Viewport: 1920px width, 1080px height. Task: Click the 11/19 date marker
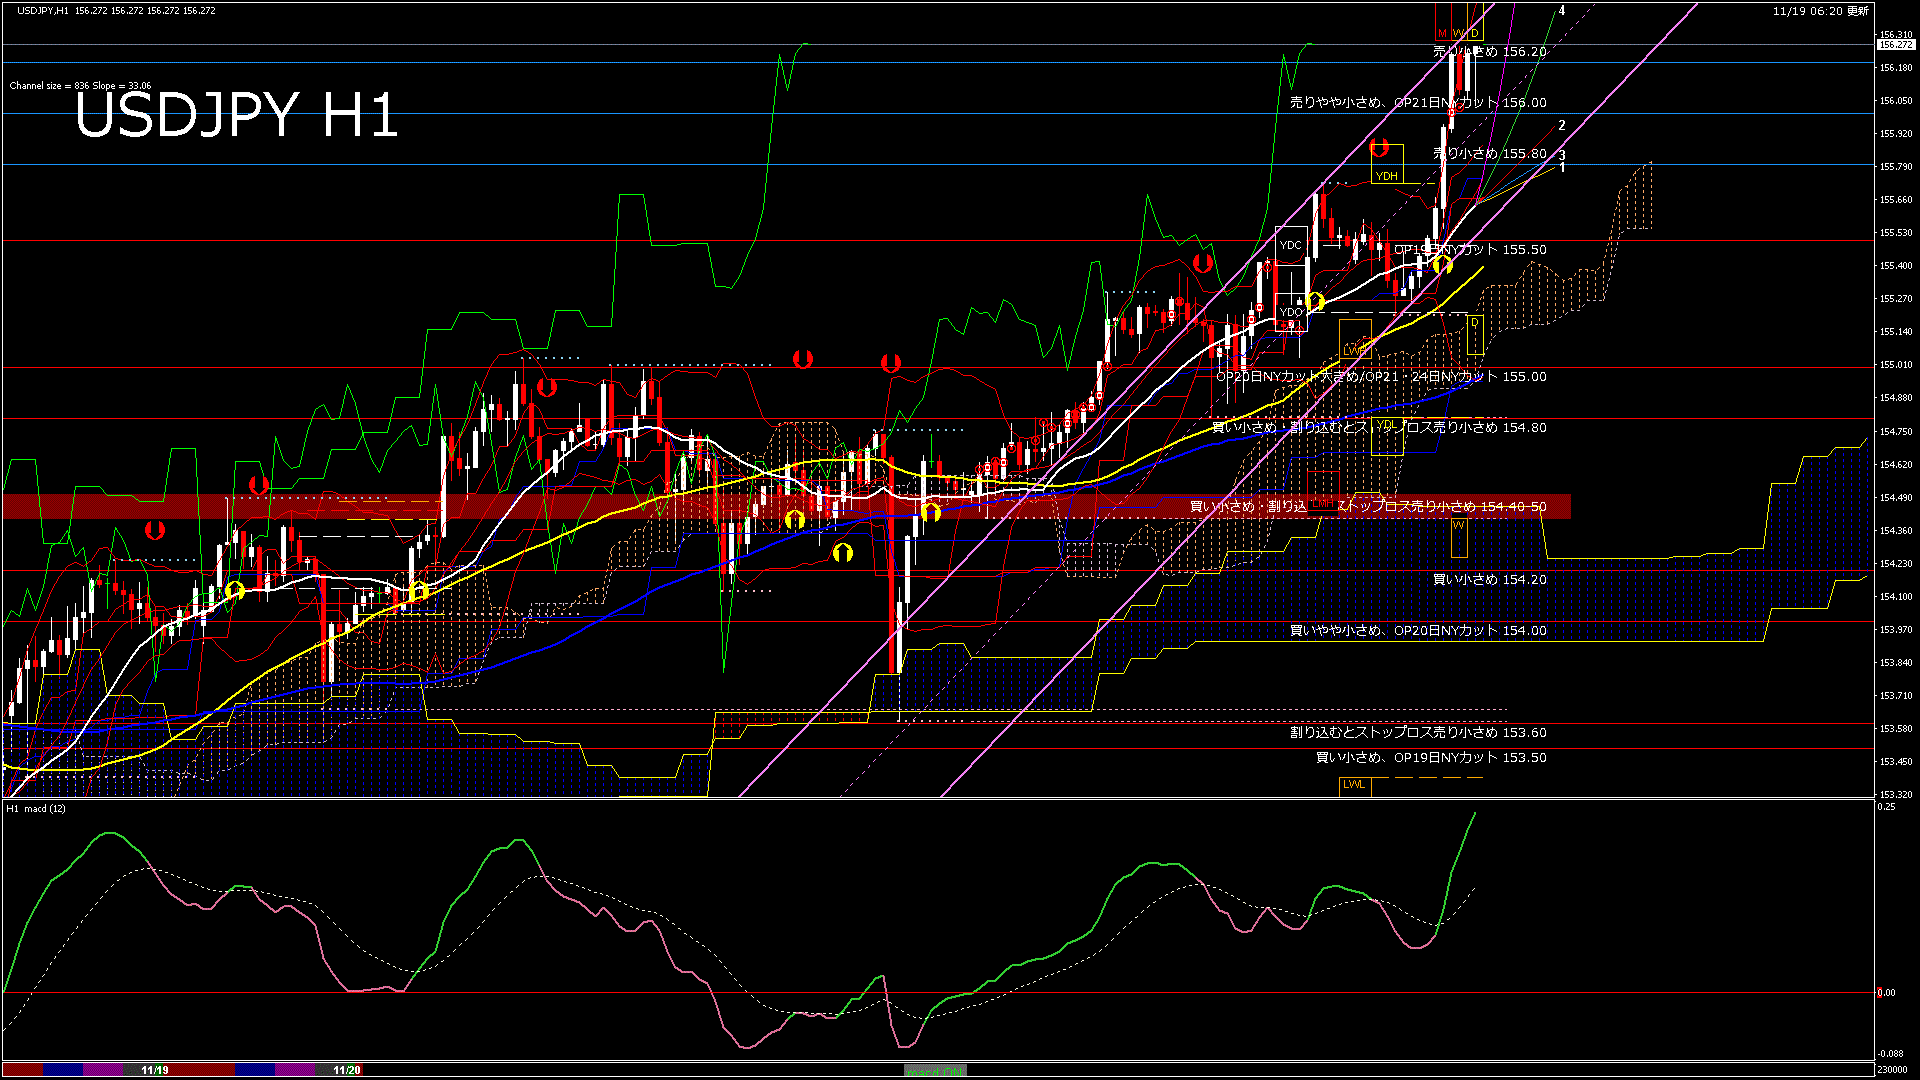click(155, 1070)
